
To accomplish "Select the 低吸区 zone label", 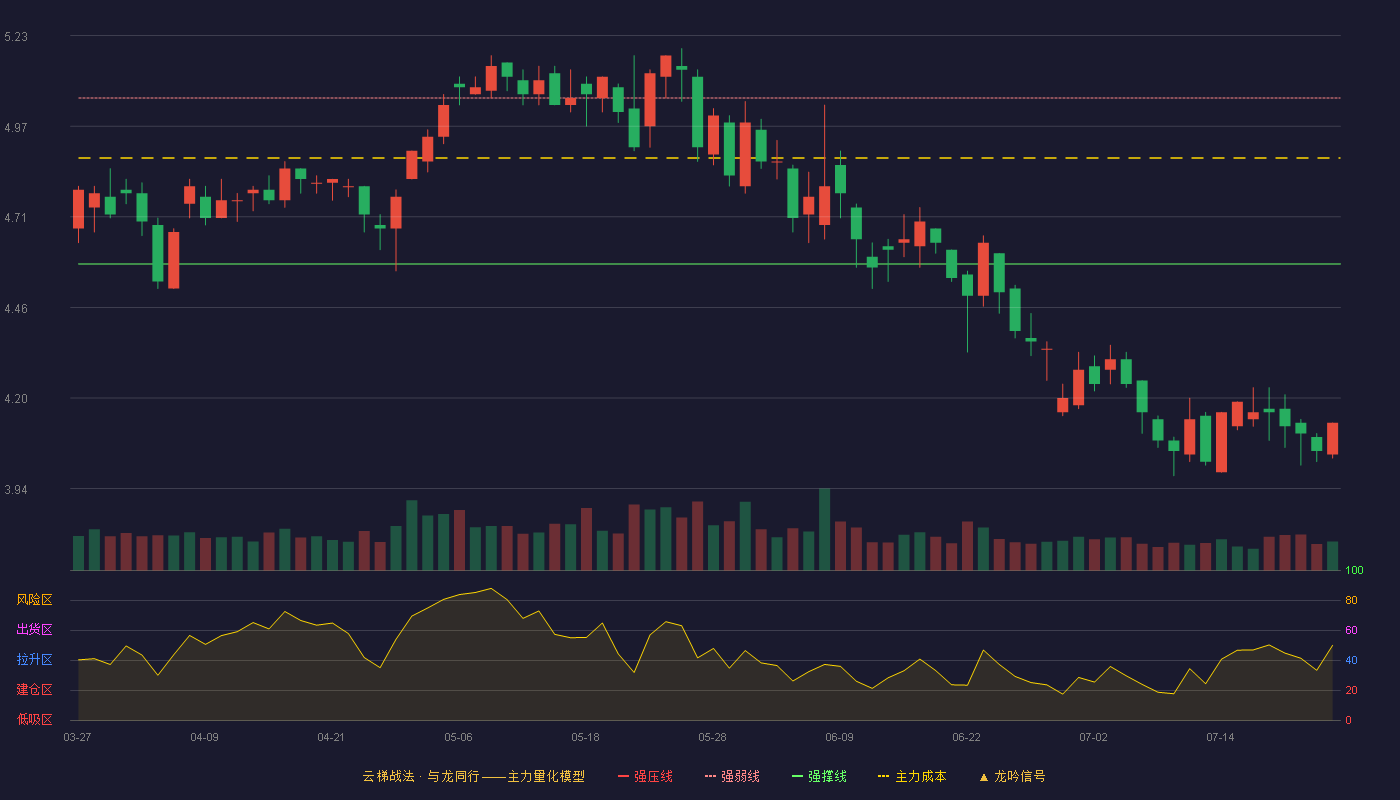I will click(x=35, y=719).
